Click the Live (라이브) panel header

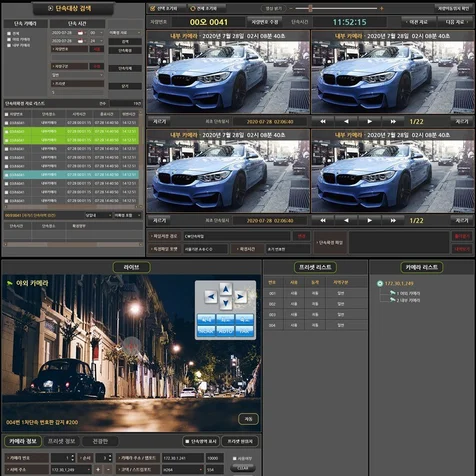(132, 267)
